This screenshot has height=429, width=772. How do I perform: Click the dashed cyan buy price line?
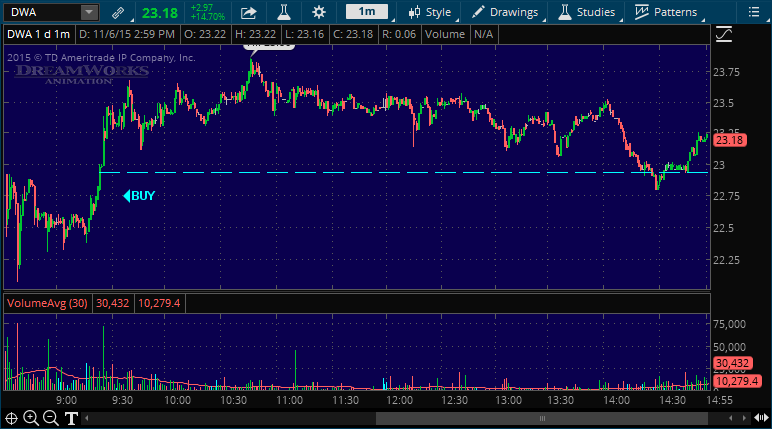[x=404, y=172]
